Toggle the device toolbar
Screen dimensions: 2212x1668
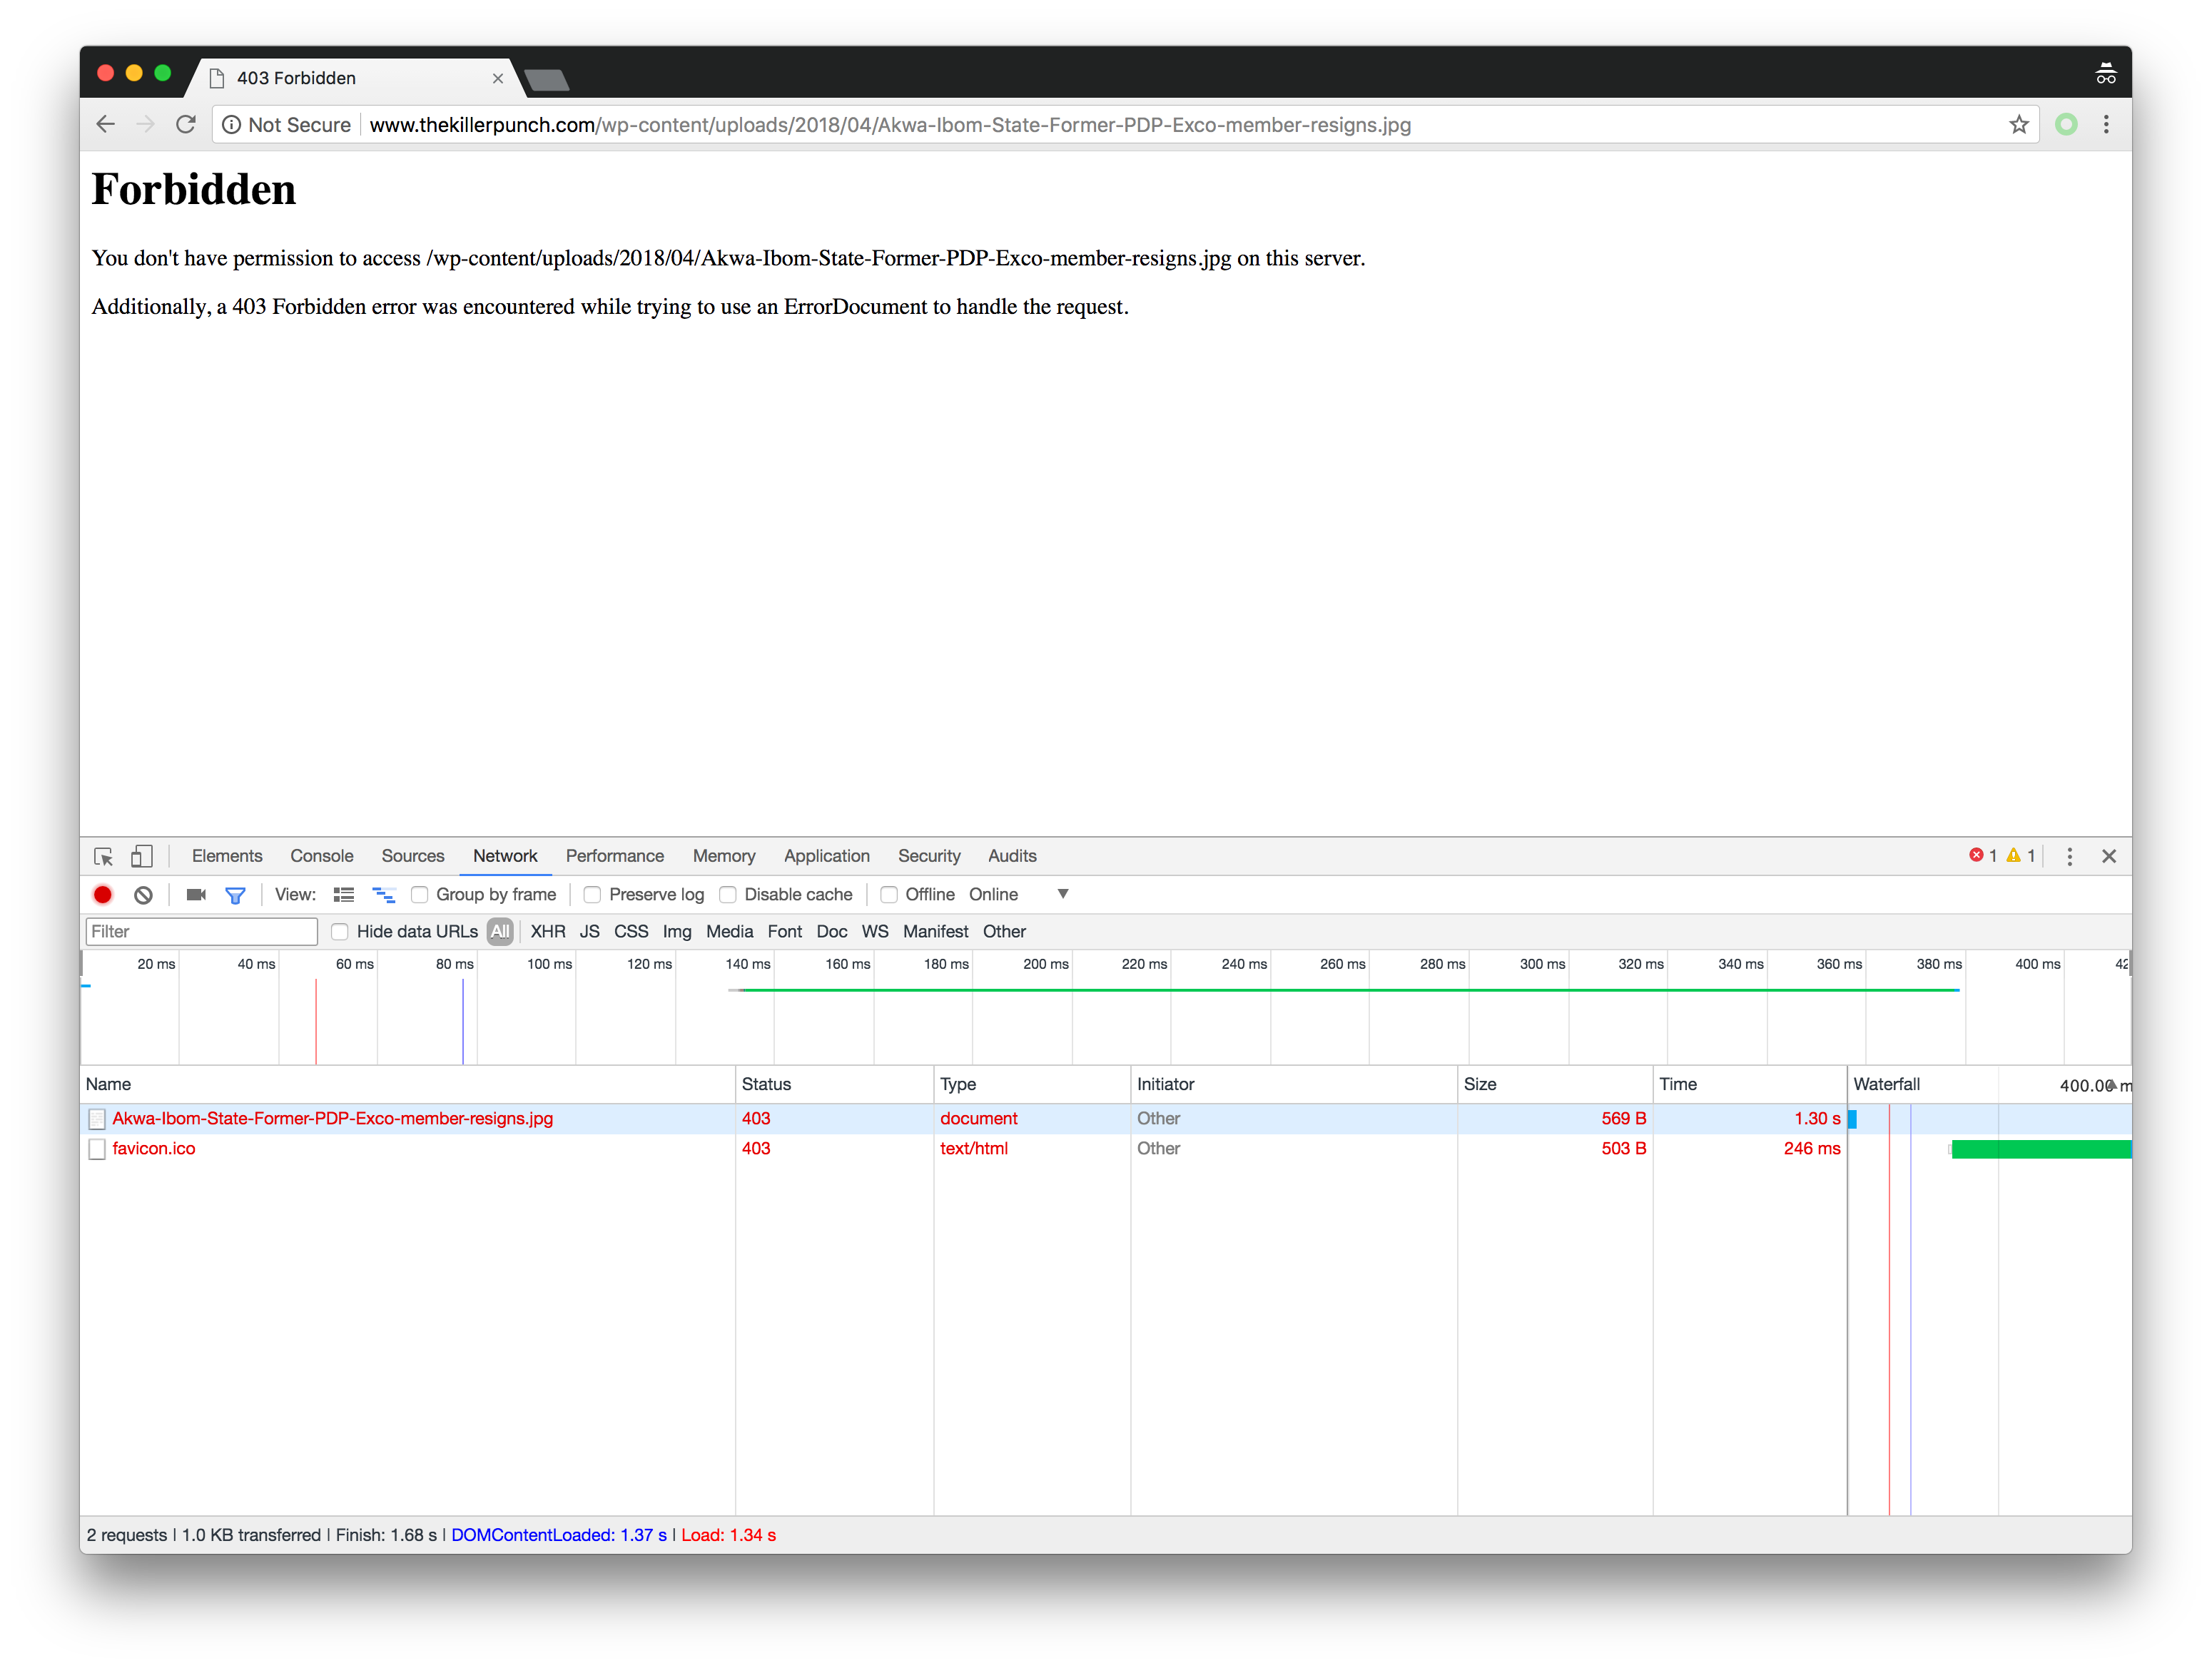click(x=142, y=856)
